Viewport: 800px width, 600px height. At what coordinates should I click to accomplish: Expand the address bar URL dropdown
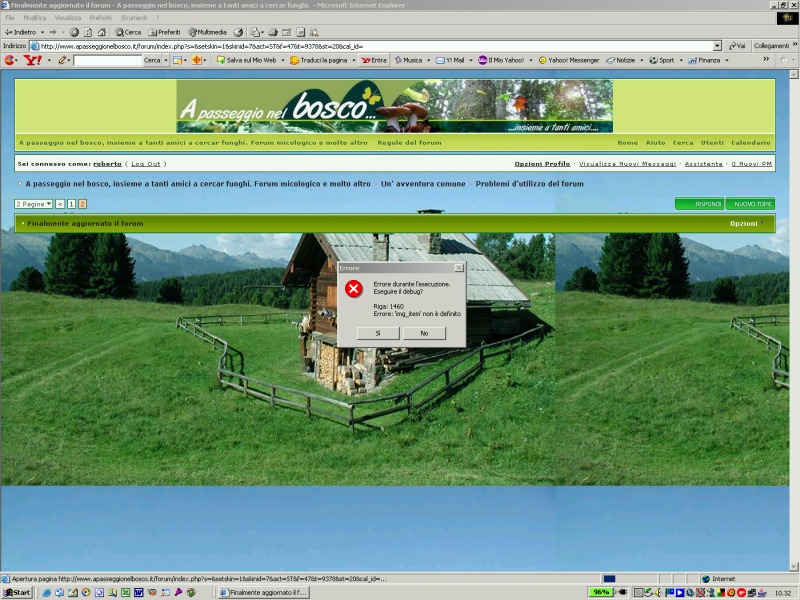click(717, 46)
